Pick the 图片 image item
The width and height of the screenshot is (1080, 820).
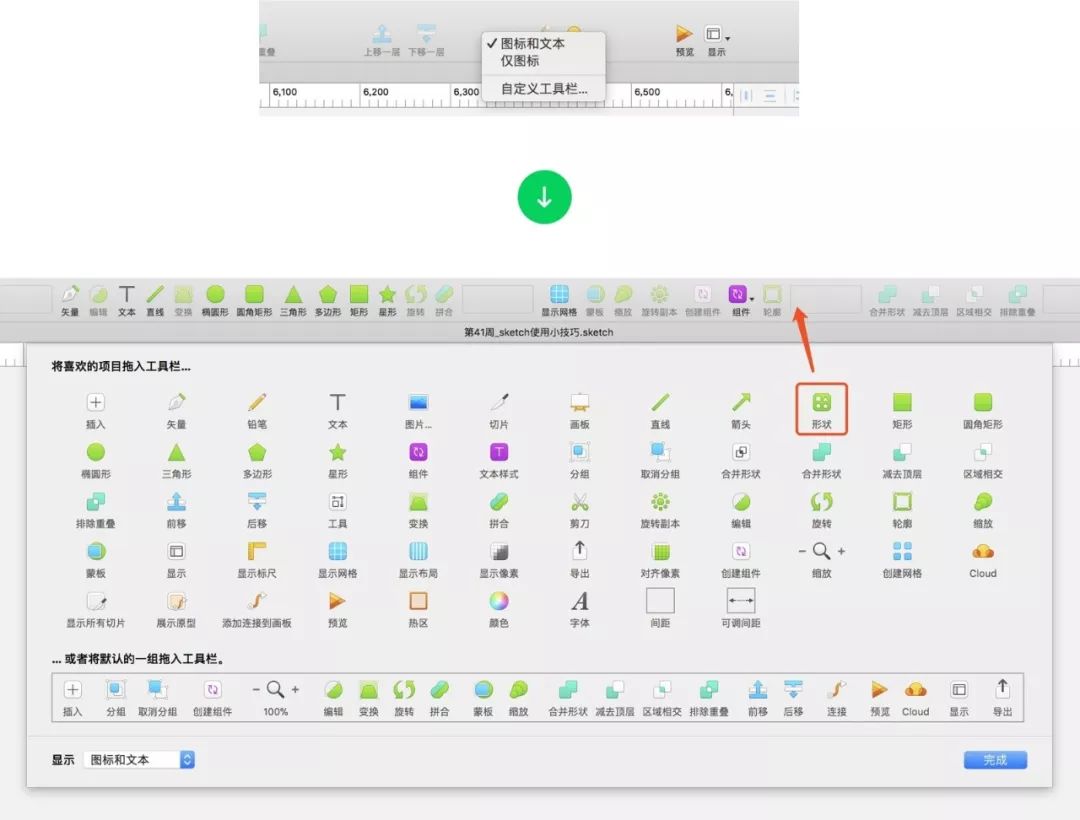coord(418,411)
